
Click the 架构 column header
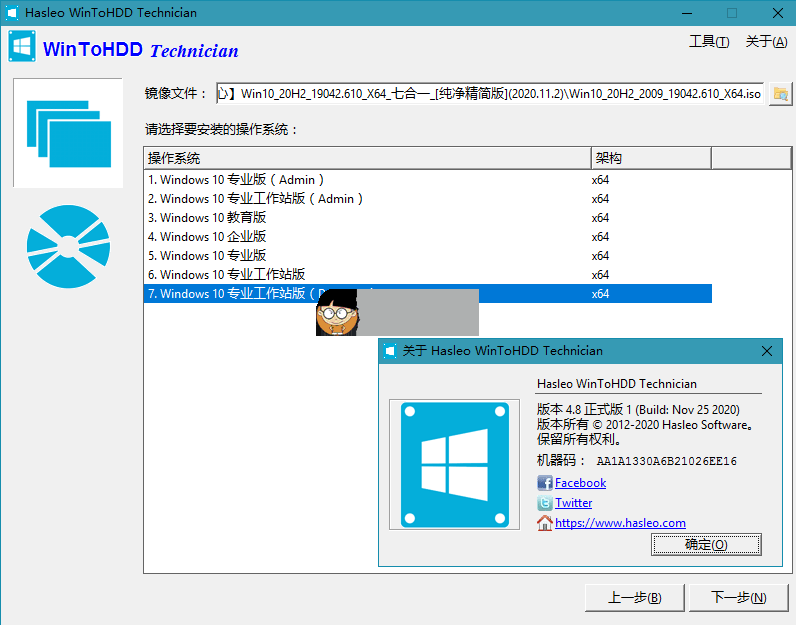(651, 158)
